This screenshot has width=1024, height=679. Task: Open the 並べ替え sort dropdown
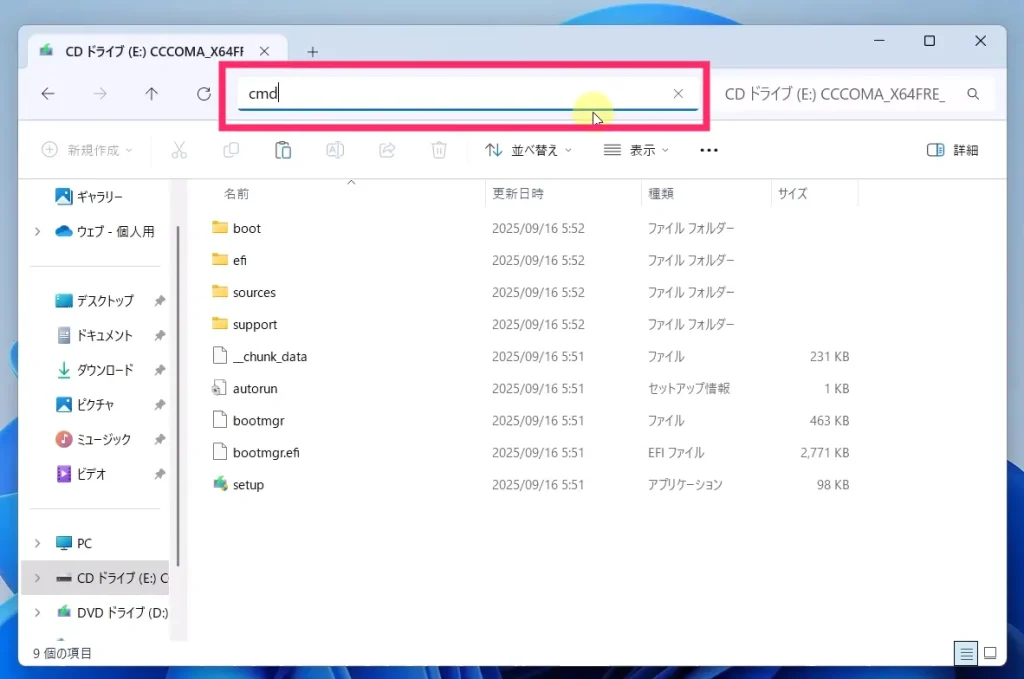pos(528,150)
